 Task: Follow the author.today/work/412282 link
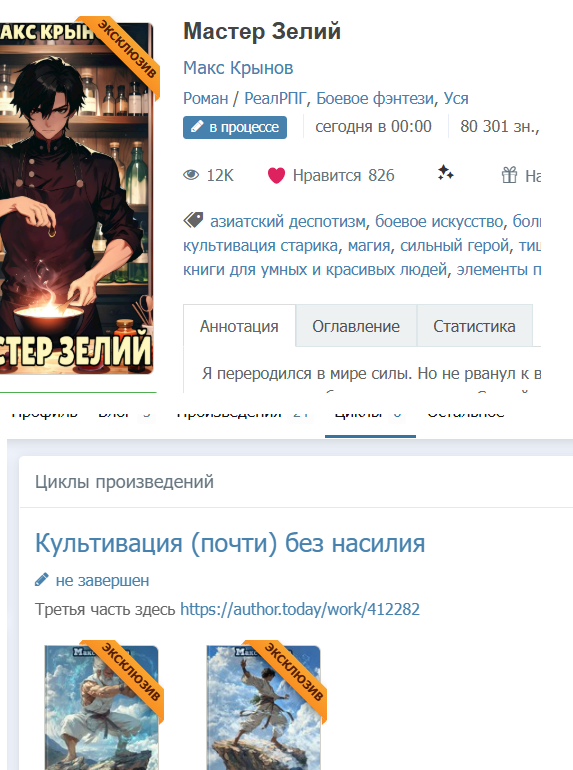pos(300,609)
